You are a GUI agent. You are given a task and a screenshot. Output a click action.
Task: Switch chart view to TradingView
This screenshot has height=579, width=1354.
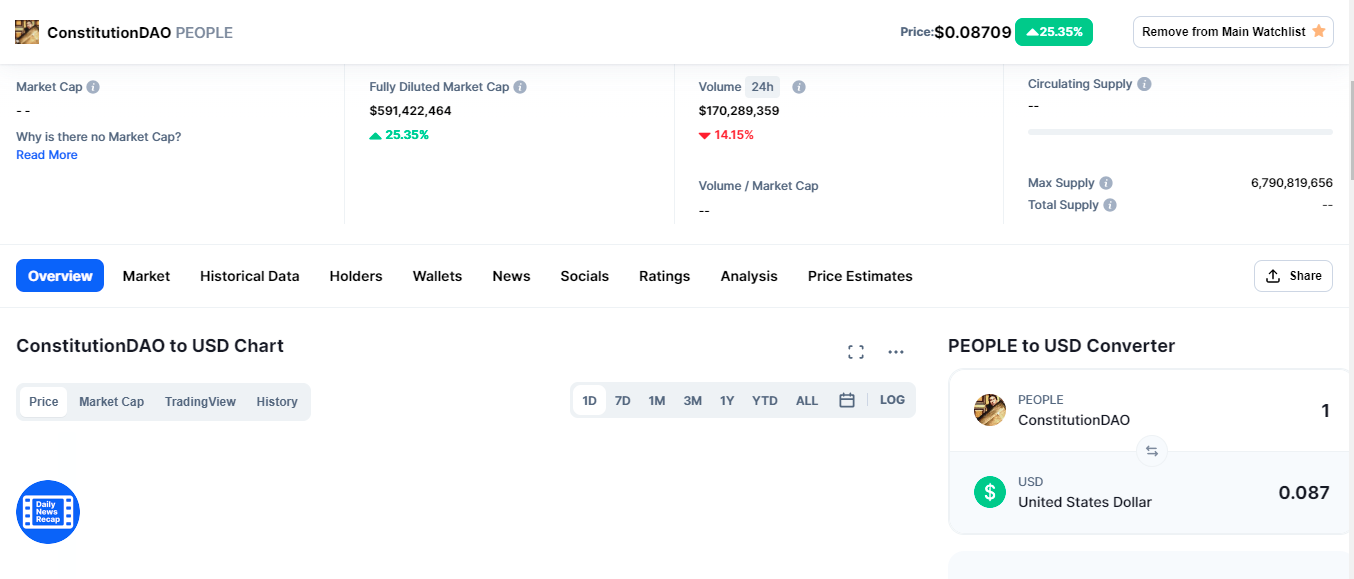(x=200, y=402)
